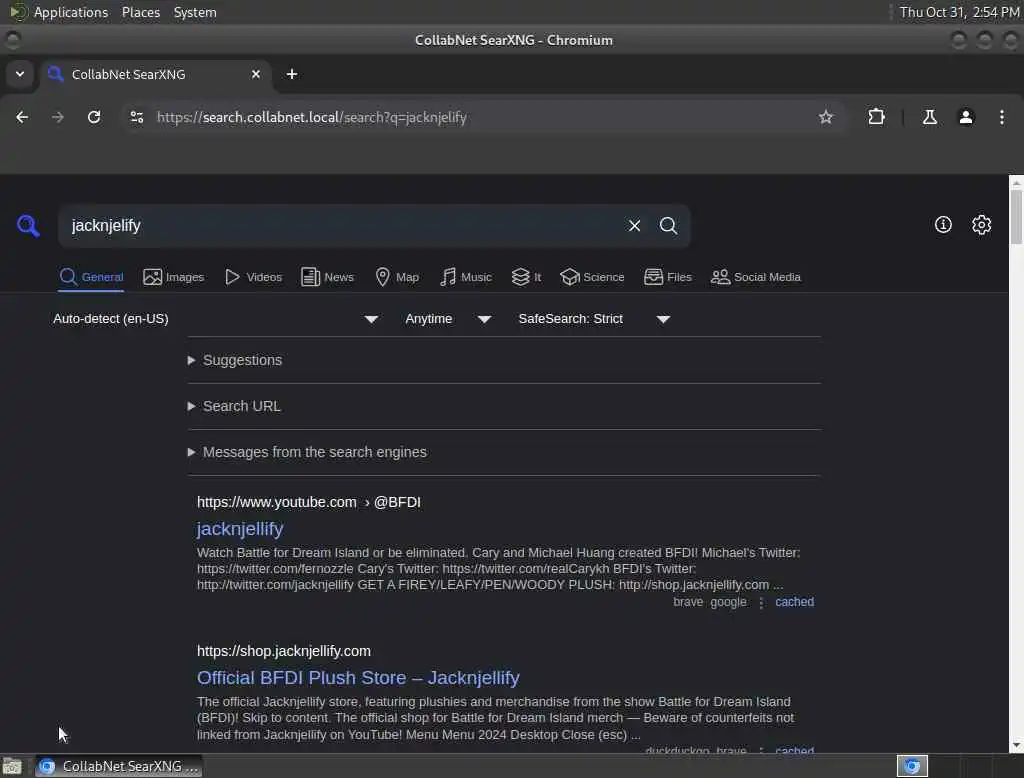Click the SearXNG magnifier logo
This screenshot has height=778, width=1024.
(28, 225)
